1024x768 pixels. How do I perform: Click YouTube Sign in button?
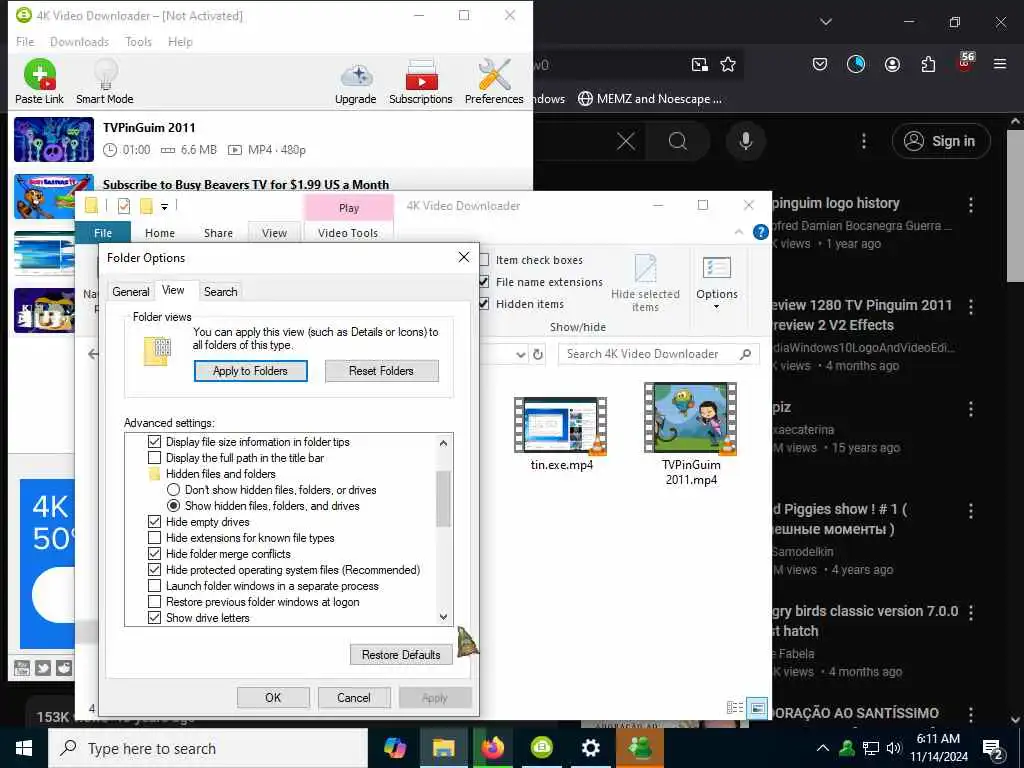coord(940,141)
